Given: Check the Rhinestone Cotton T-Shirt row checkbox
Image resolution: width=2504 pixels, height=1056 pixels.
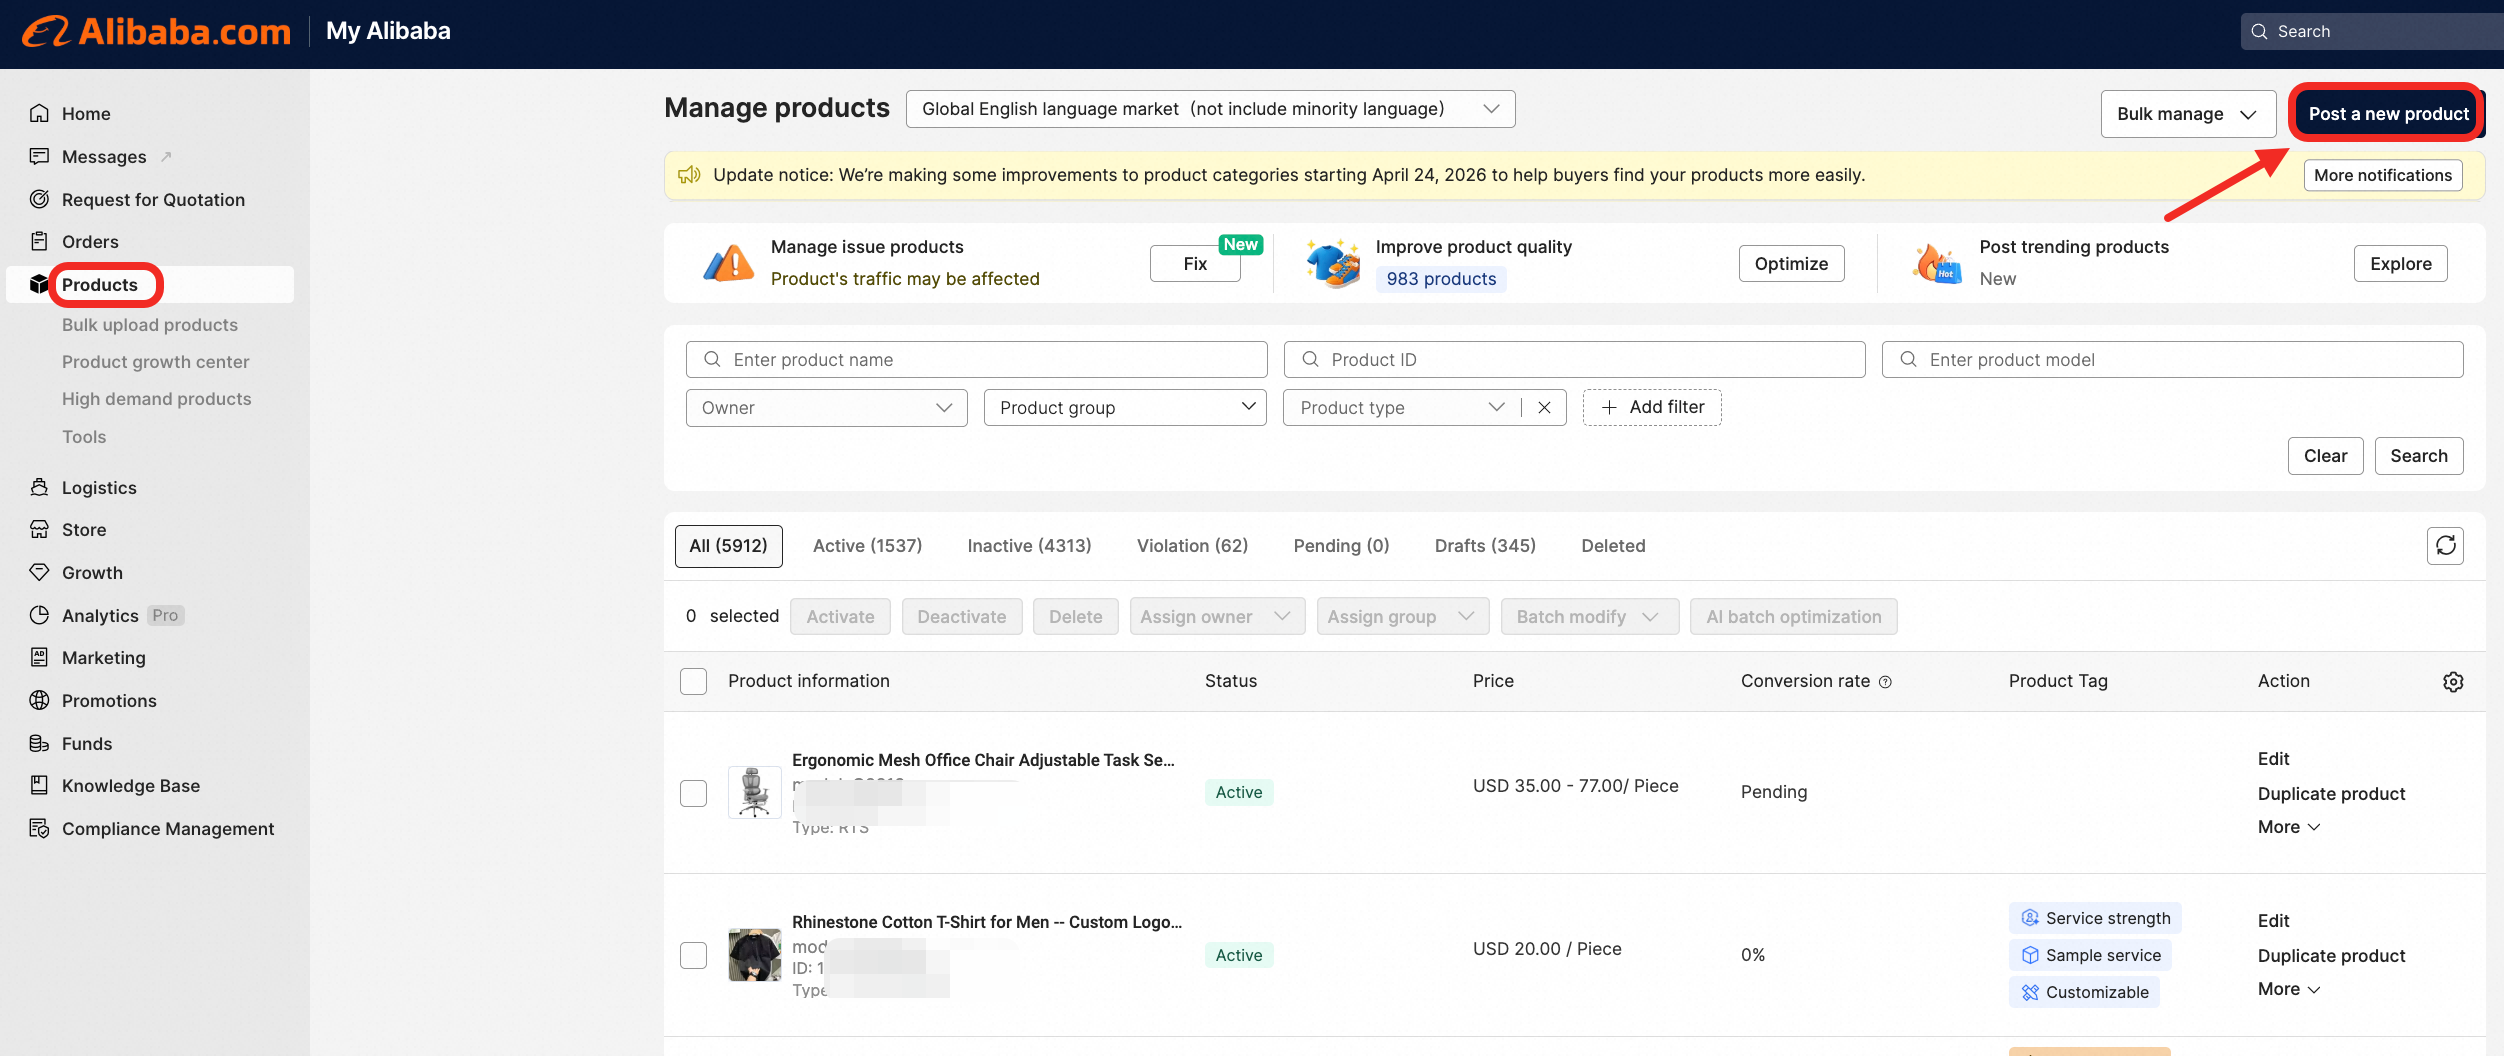Looking at the screenshot, I should tap(693, 955).
